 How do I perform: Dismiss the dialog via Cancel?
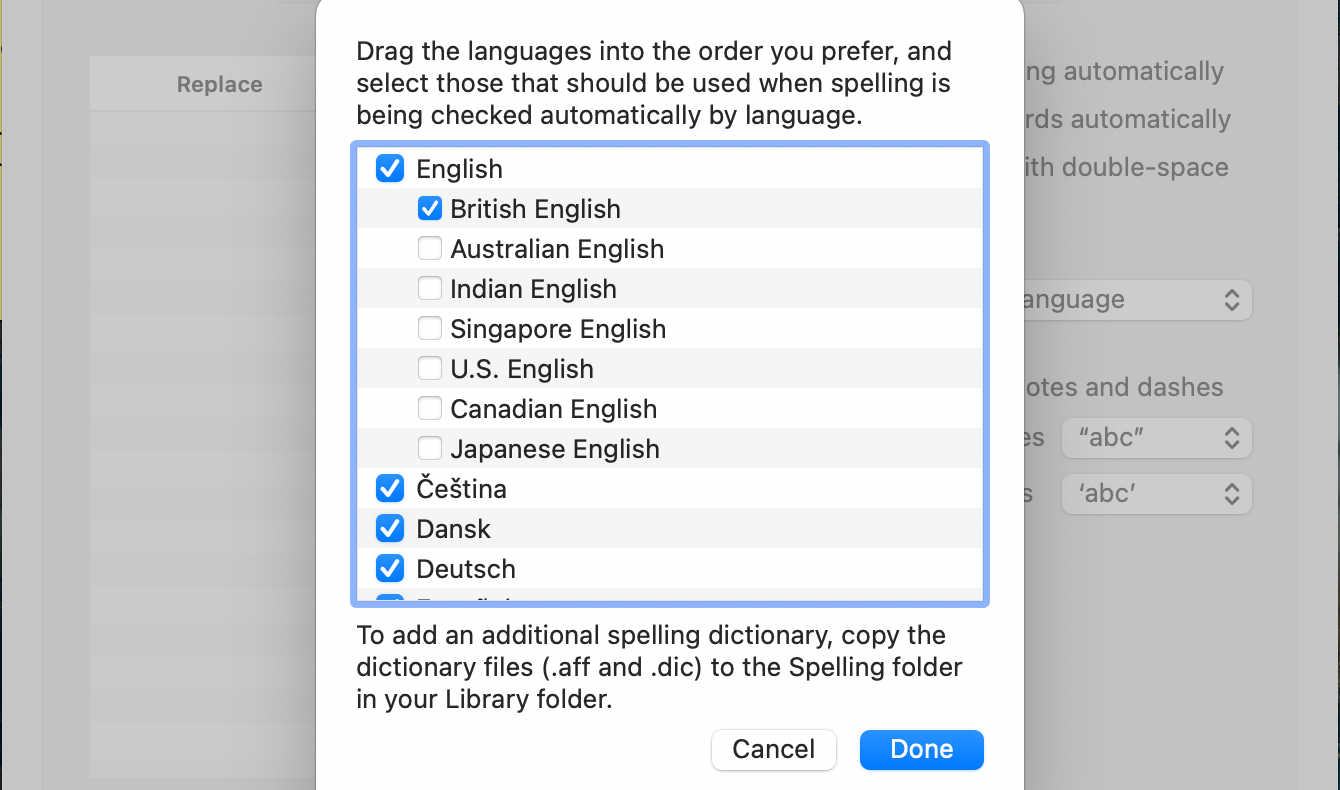point(773,749)
